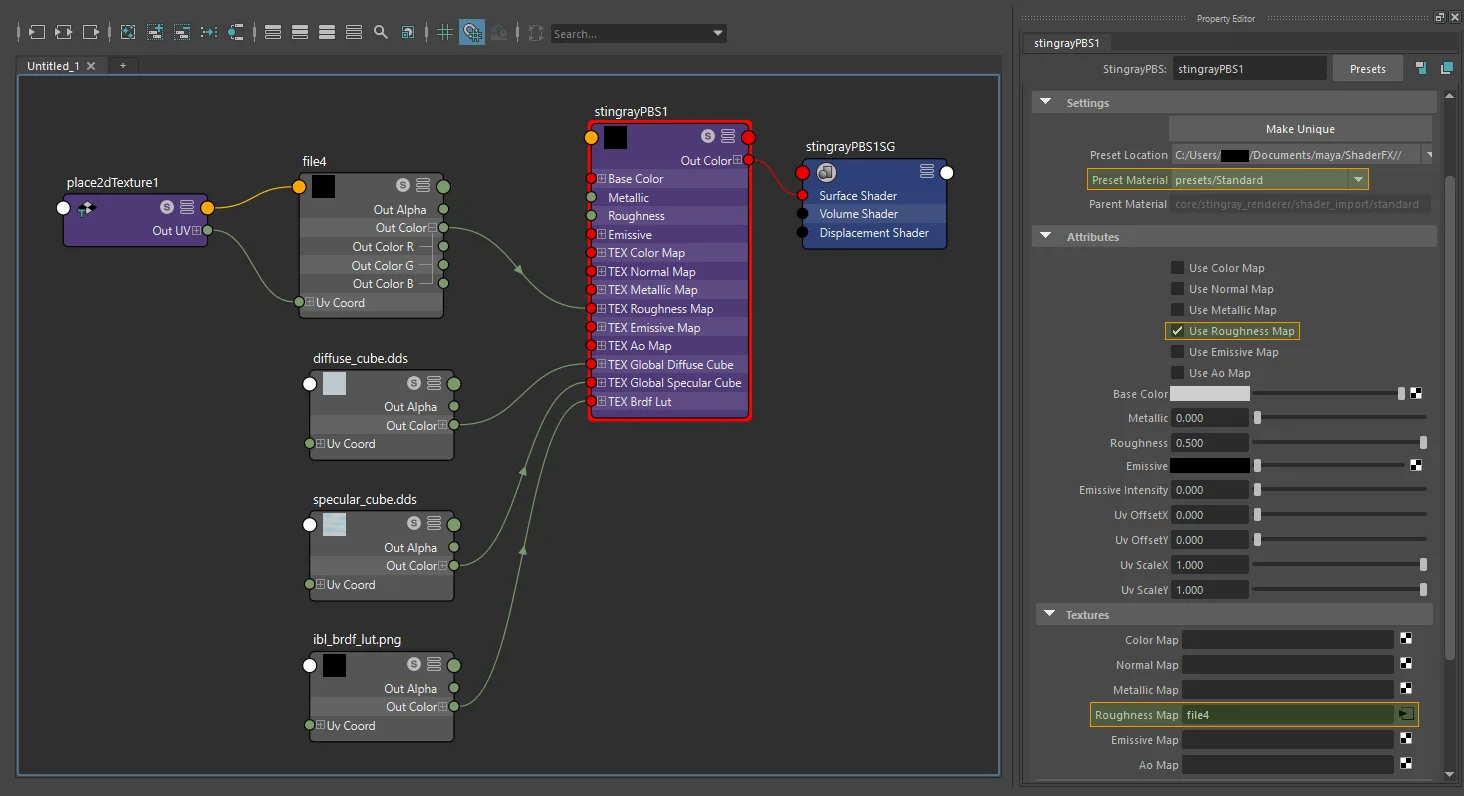Screen dimensions: 1464x796
Task: Click the Clear Graph toolbar icon
Action: point(128,33)
